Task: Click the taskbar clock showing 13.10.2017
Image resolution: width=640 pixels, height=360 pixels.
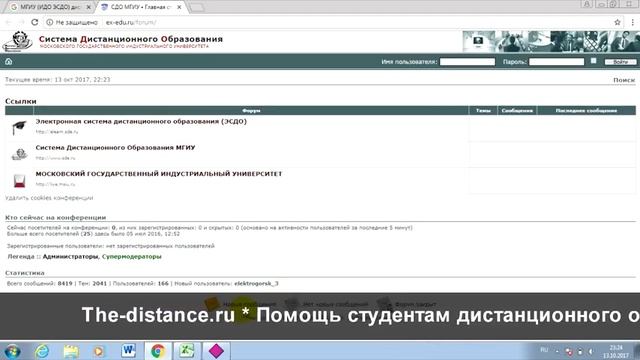Action: pos(616,351)
